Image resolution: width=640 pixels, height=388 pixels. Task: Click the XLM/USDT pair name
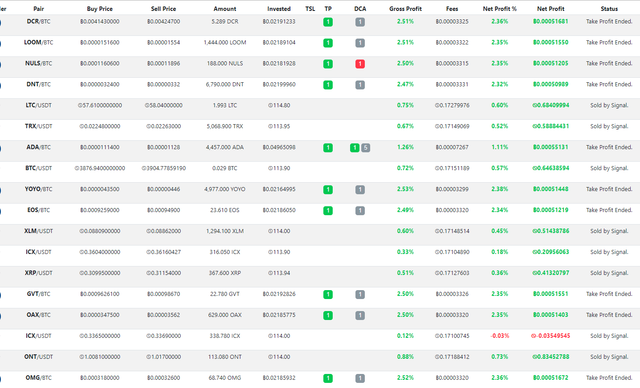pos(38,231)
